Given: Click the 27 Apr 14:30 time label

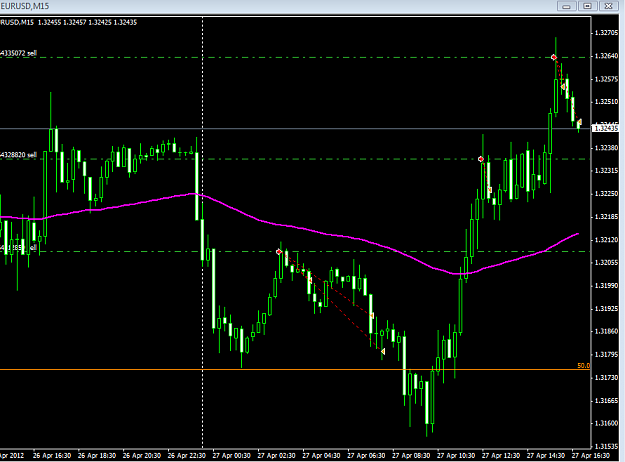Looking at the screenshot, I should 546,455.
